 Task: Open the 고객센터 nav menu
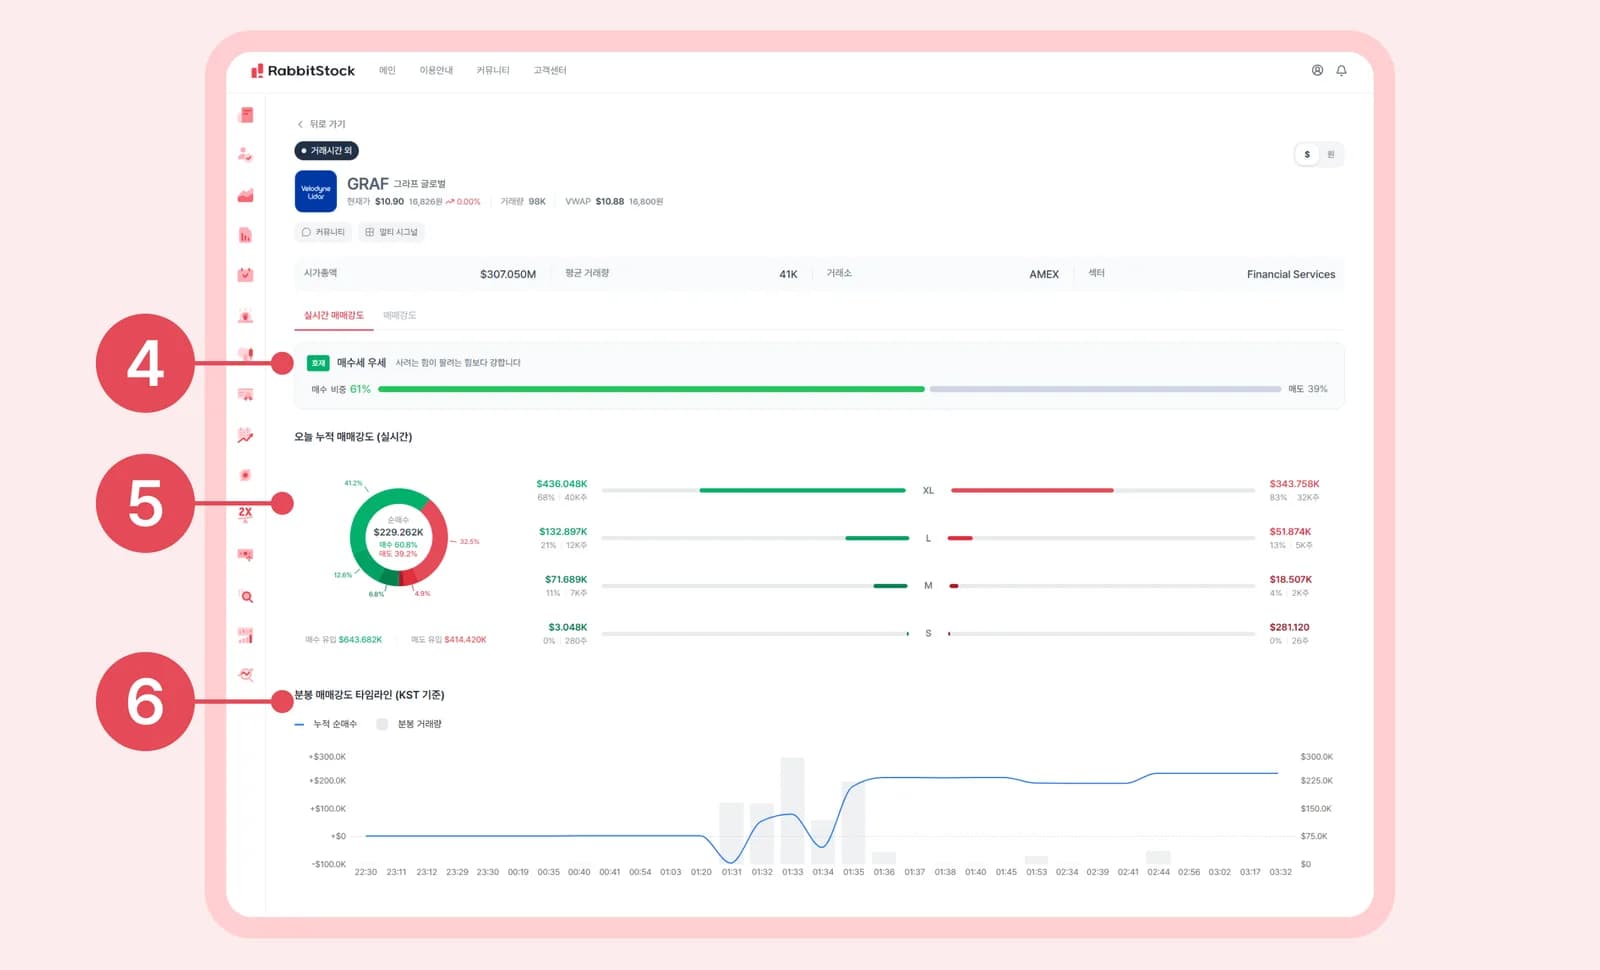pyautogui.click(x=550, y=70)
